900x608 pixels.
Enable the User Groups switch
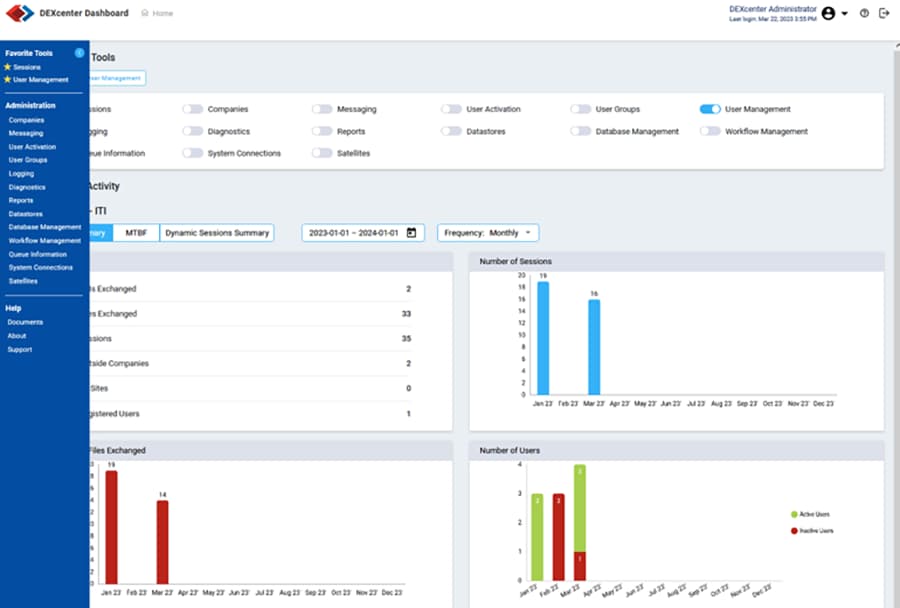tap(580, 109)
